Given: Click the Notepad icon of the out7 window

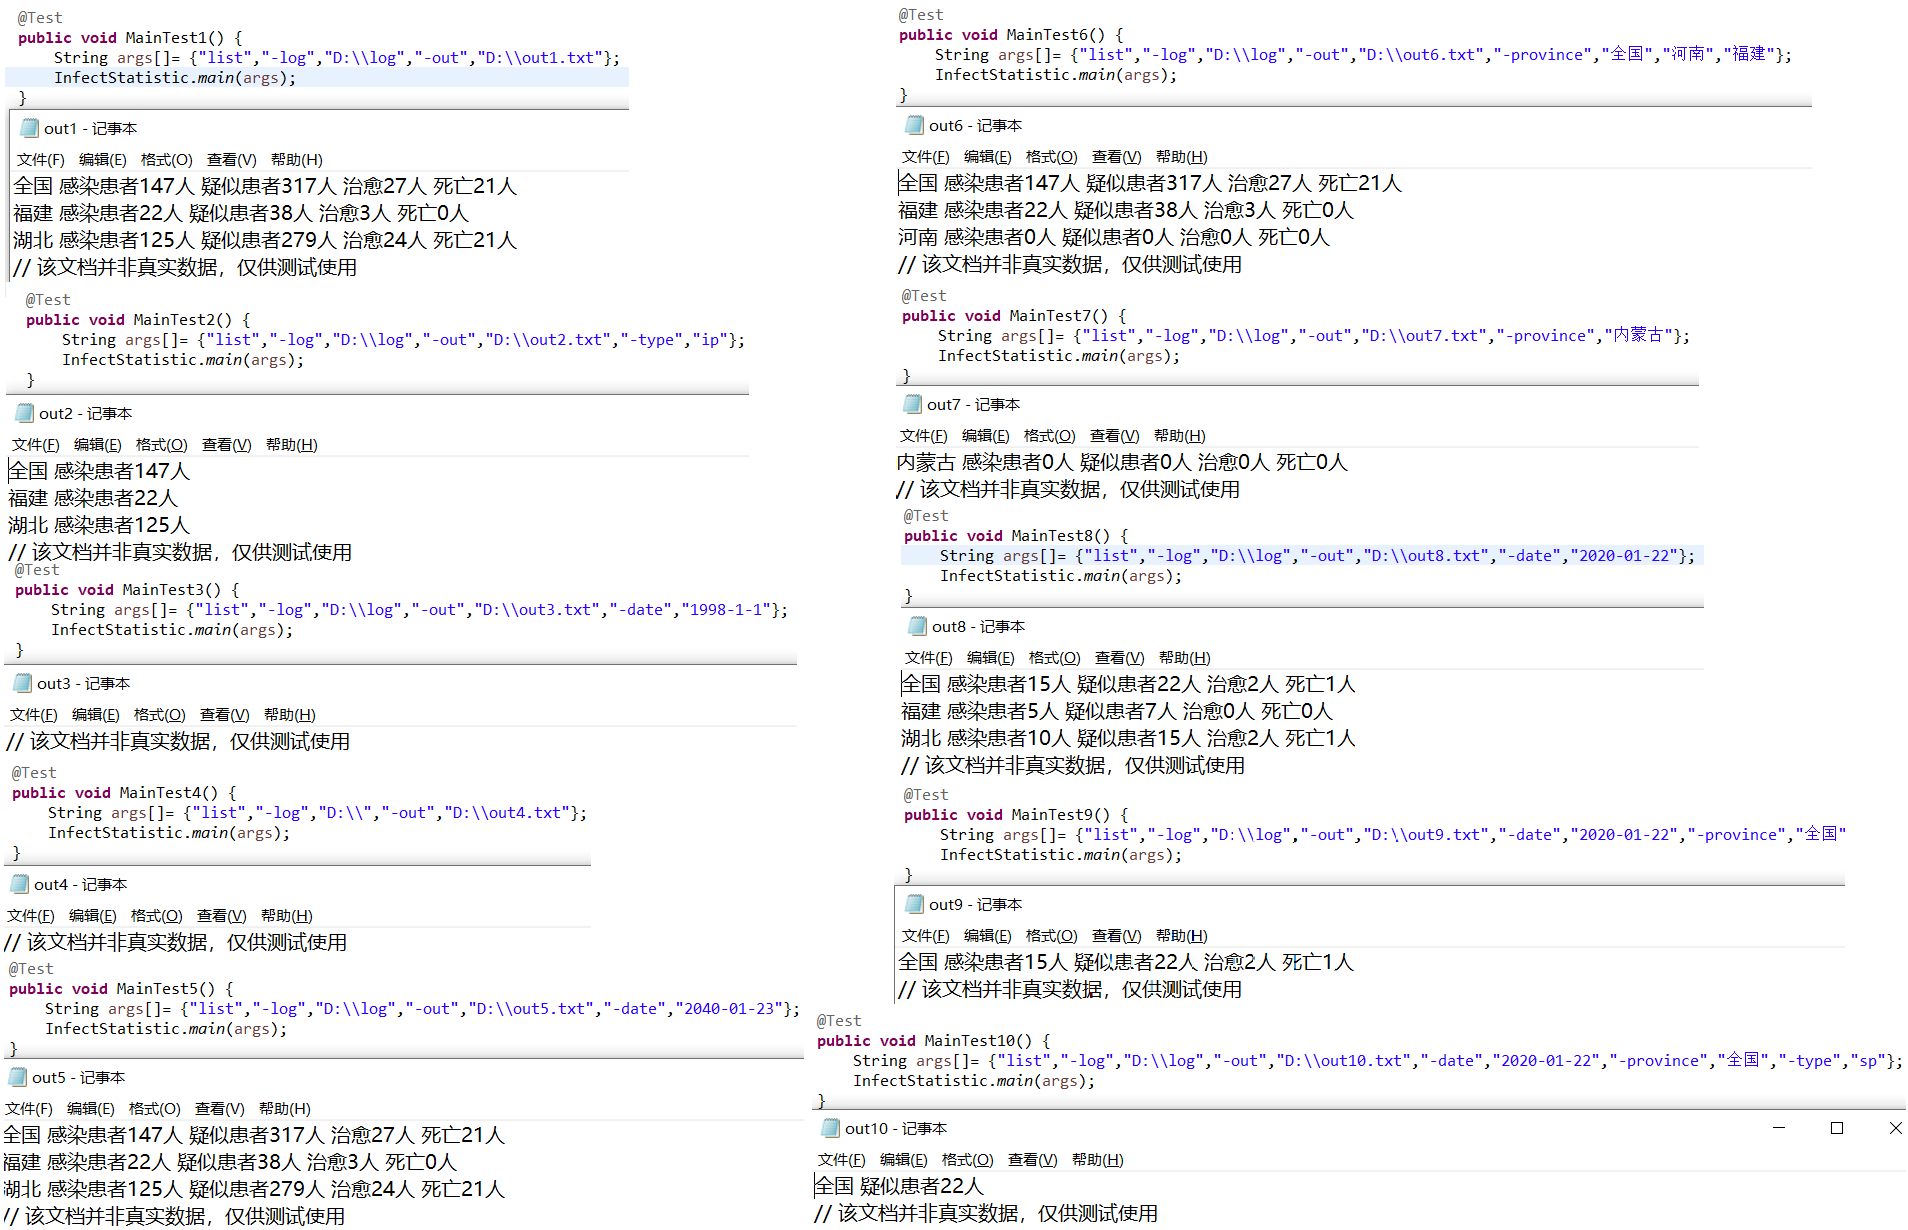Looking at the screenshot, I should (x=913, y=404).
